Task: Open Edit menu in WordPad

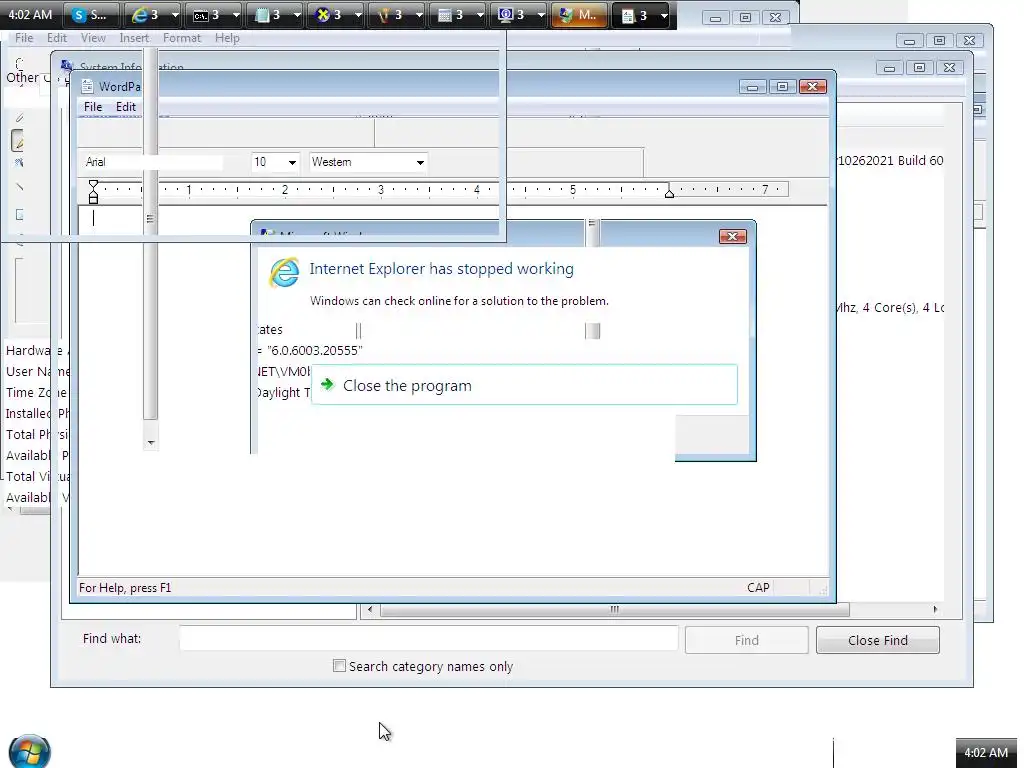Action: click(125, 106)
